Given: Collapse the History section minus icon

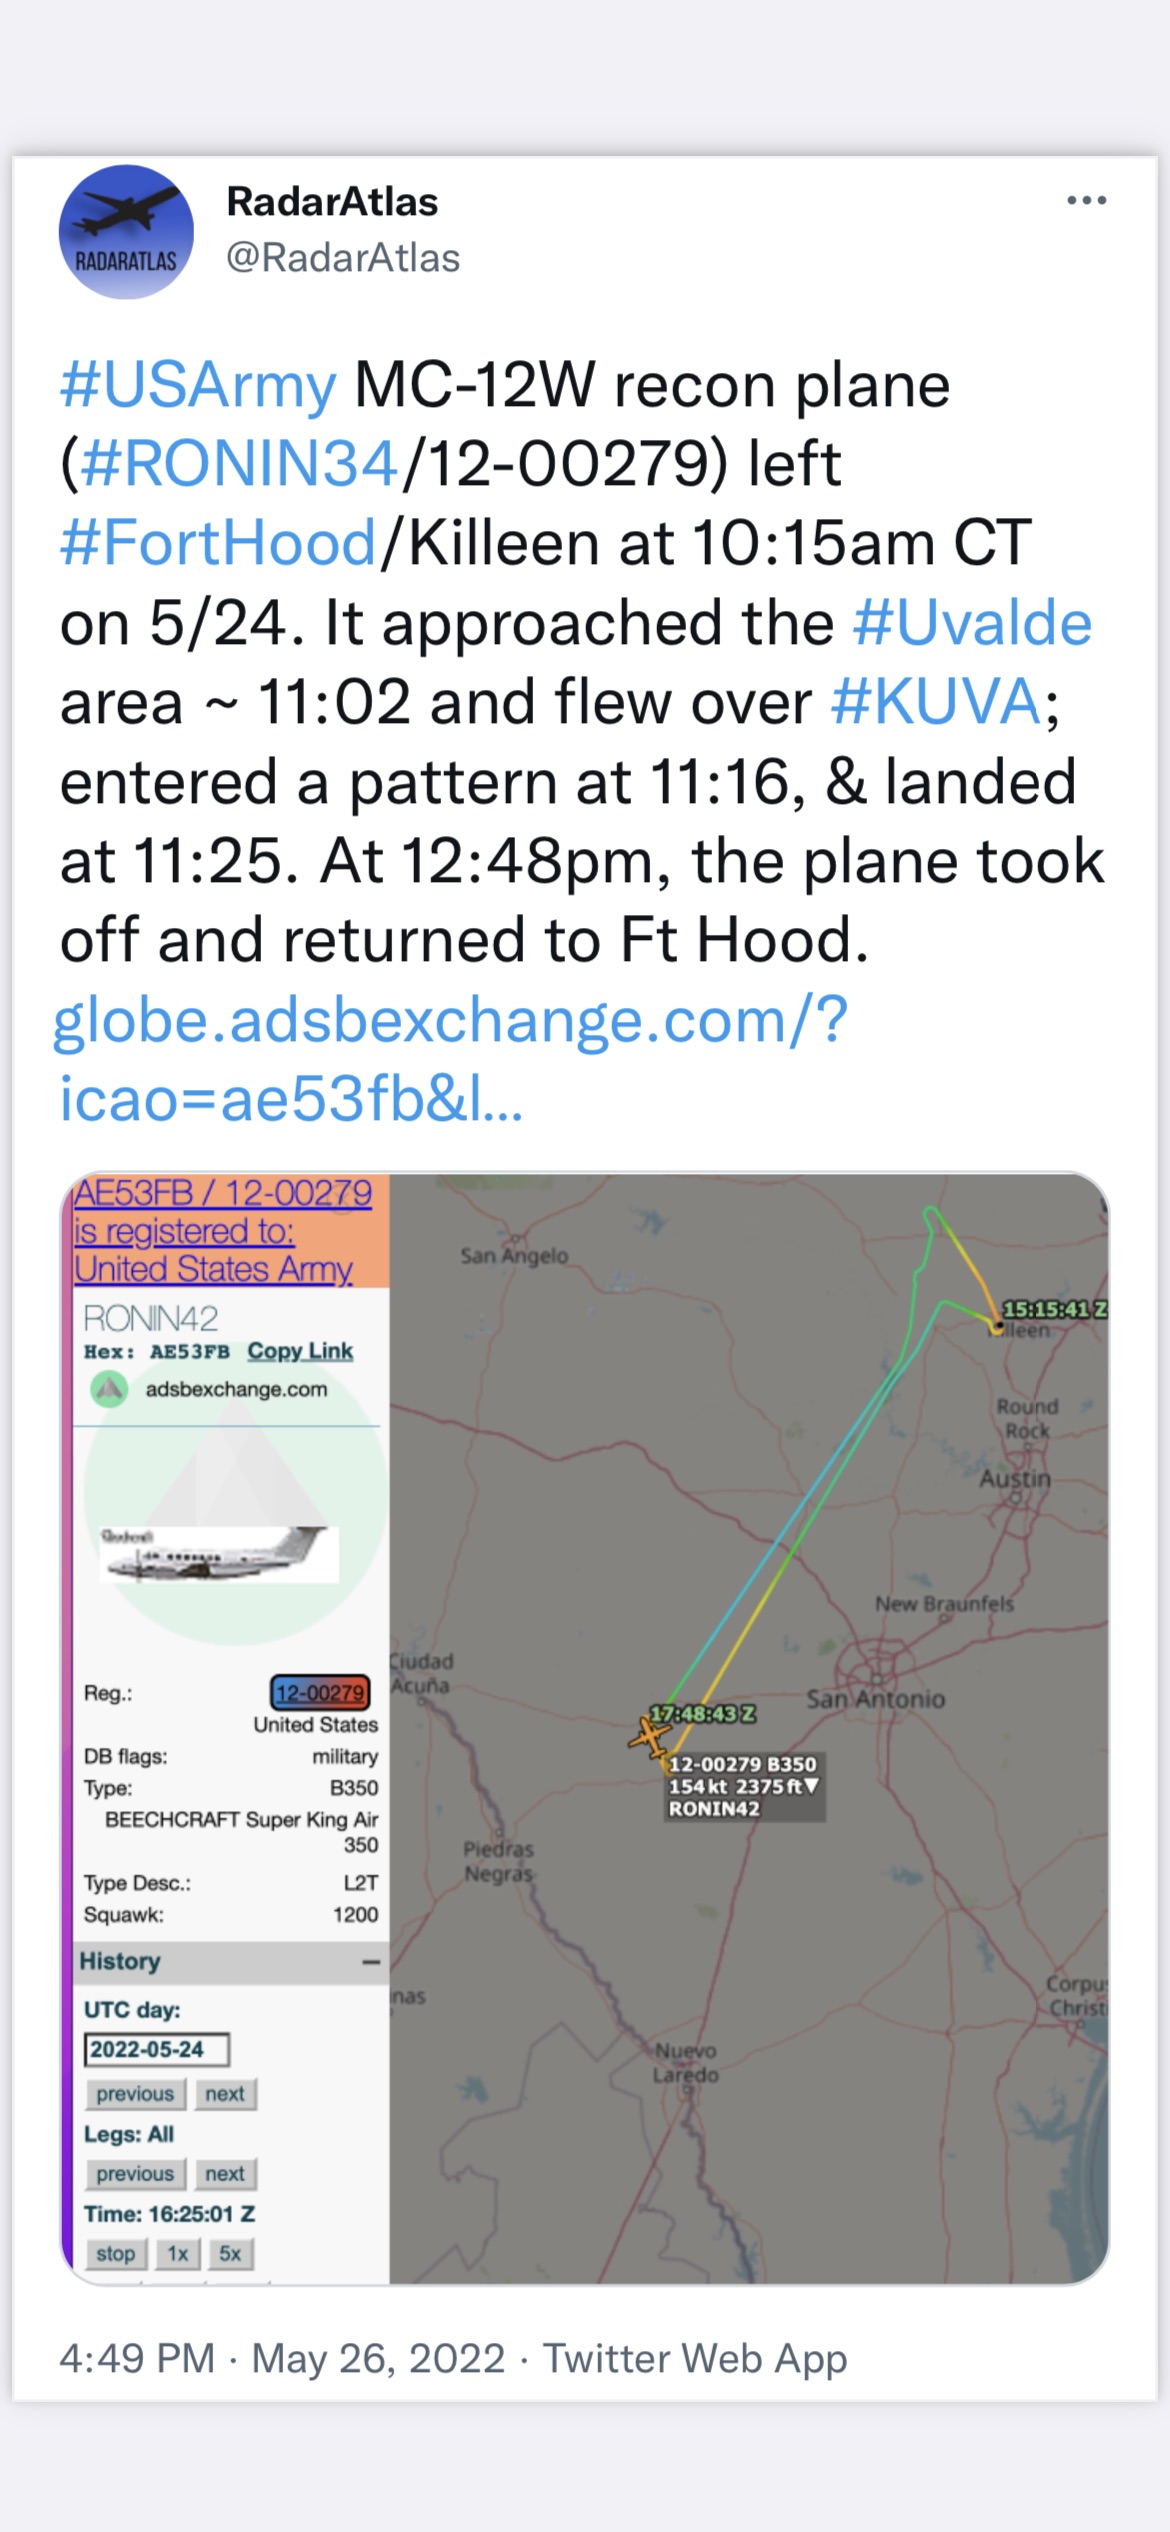Looking at the screenshot, I should (371, 1962).
